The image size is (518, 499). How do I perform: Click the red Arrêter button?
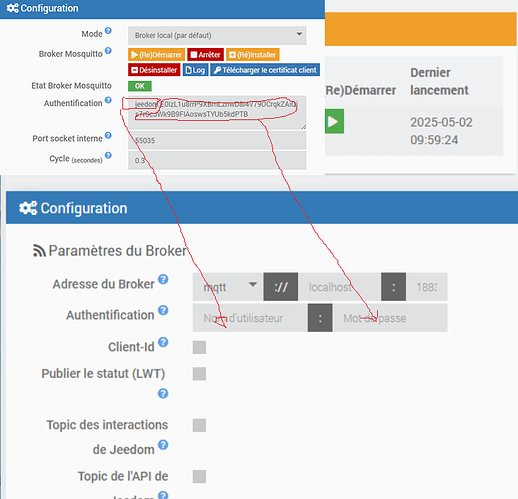[205, 55]
